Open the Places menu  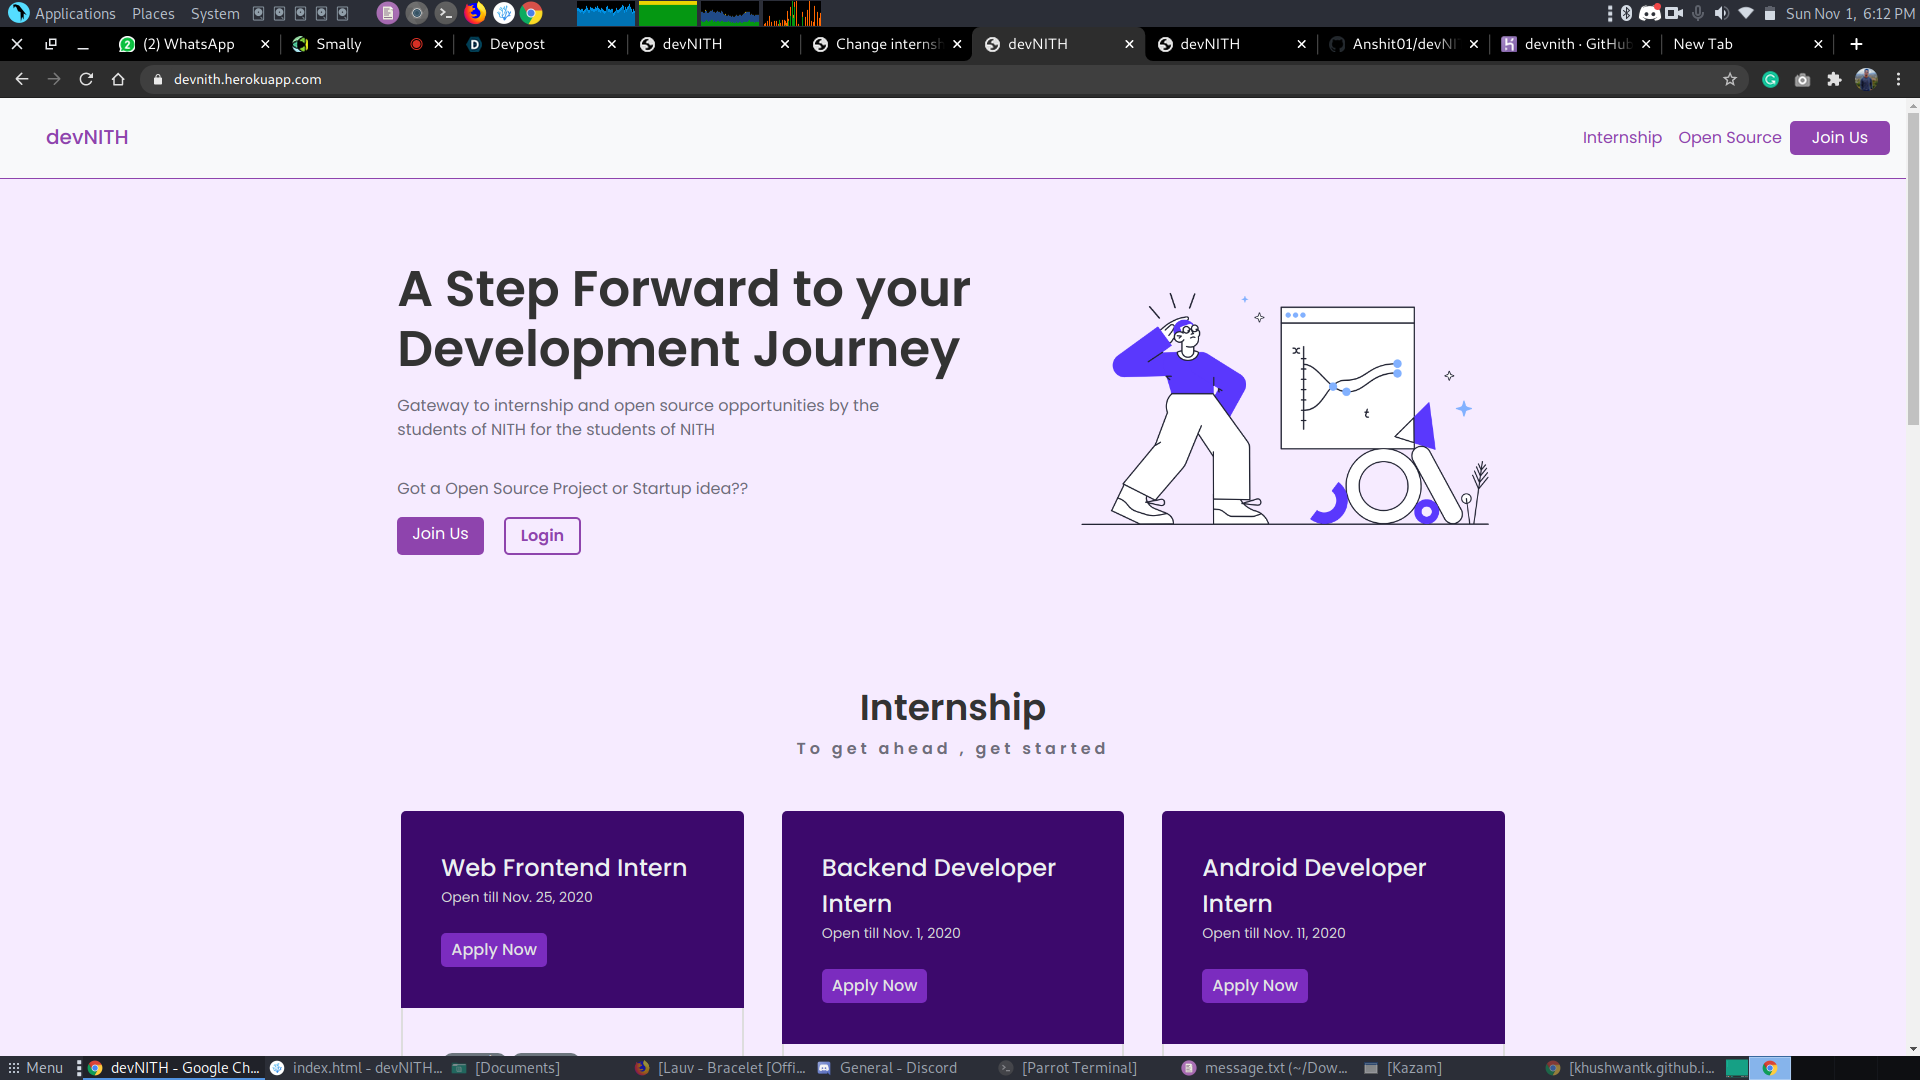(x=153, y=13)
